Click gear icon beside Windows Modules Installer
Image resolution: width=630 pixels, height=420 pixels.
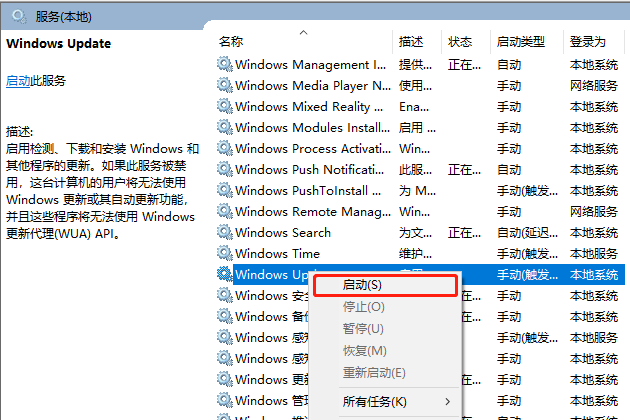pyautogui.click(x=225, y=127)
